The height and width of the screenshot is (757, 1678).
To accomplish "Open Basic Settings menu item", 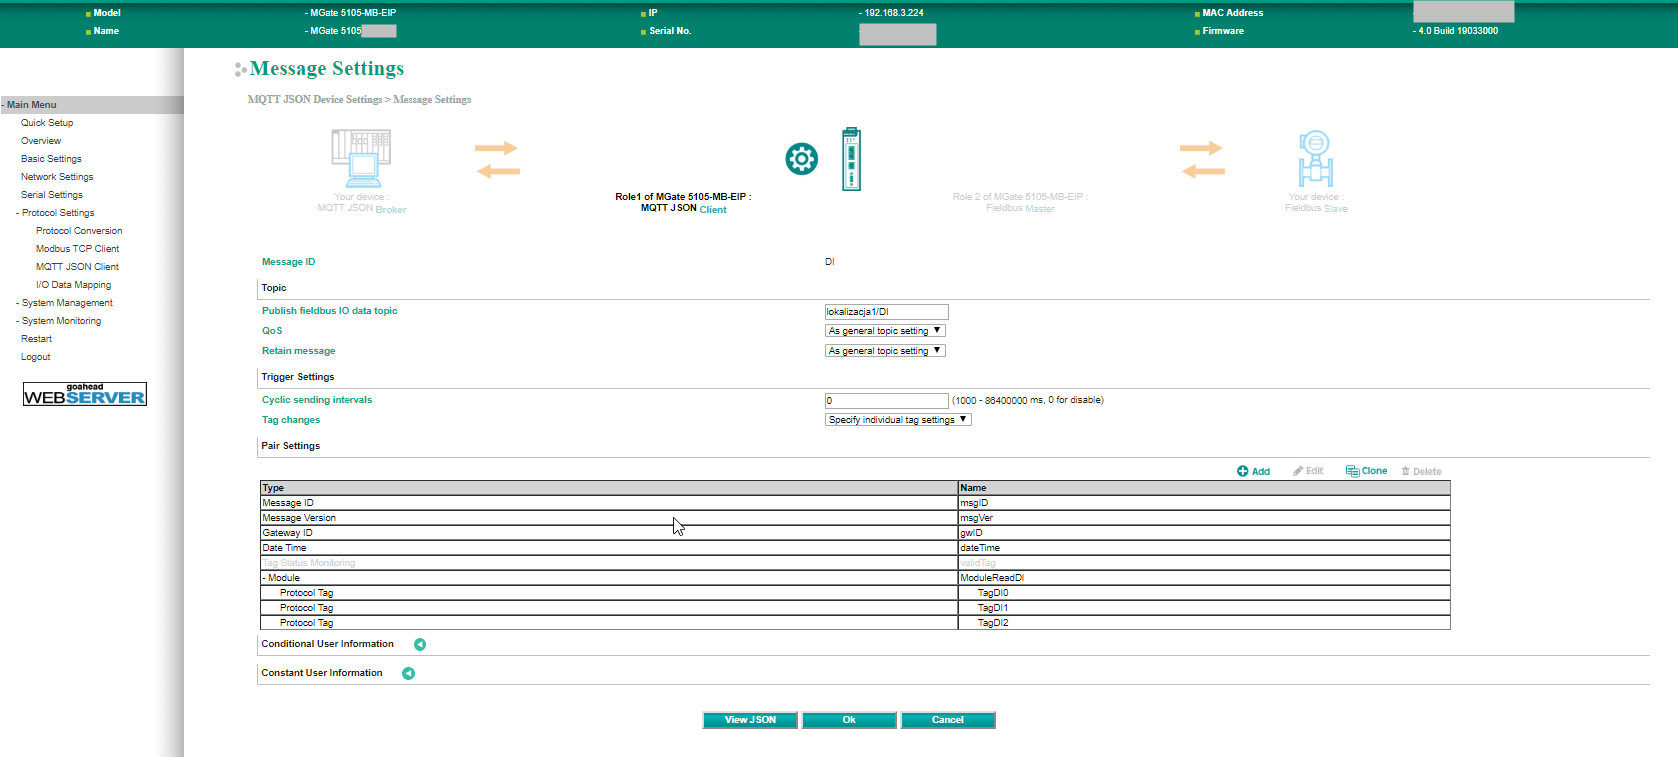I will (51, 159).
